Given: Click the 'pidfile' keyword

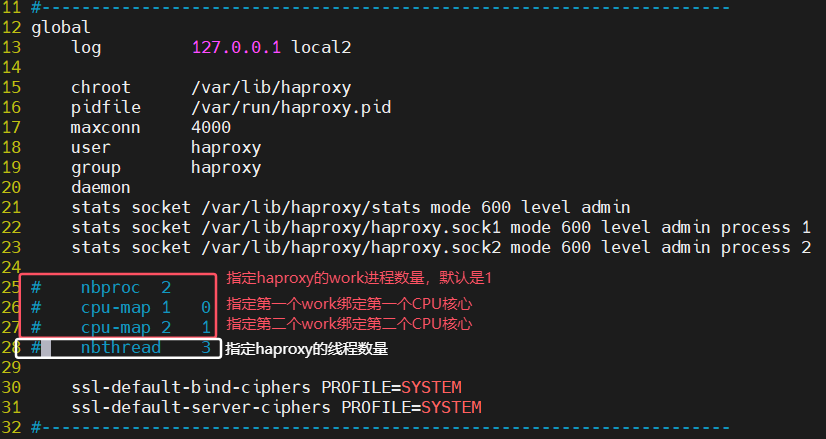Looking at the screenshot, I should point(106,108).
